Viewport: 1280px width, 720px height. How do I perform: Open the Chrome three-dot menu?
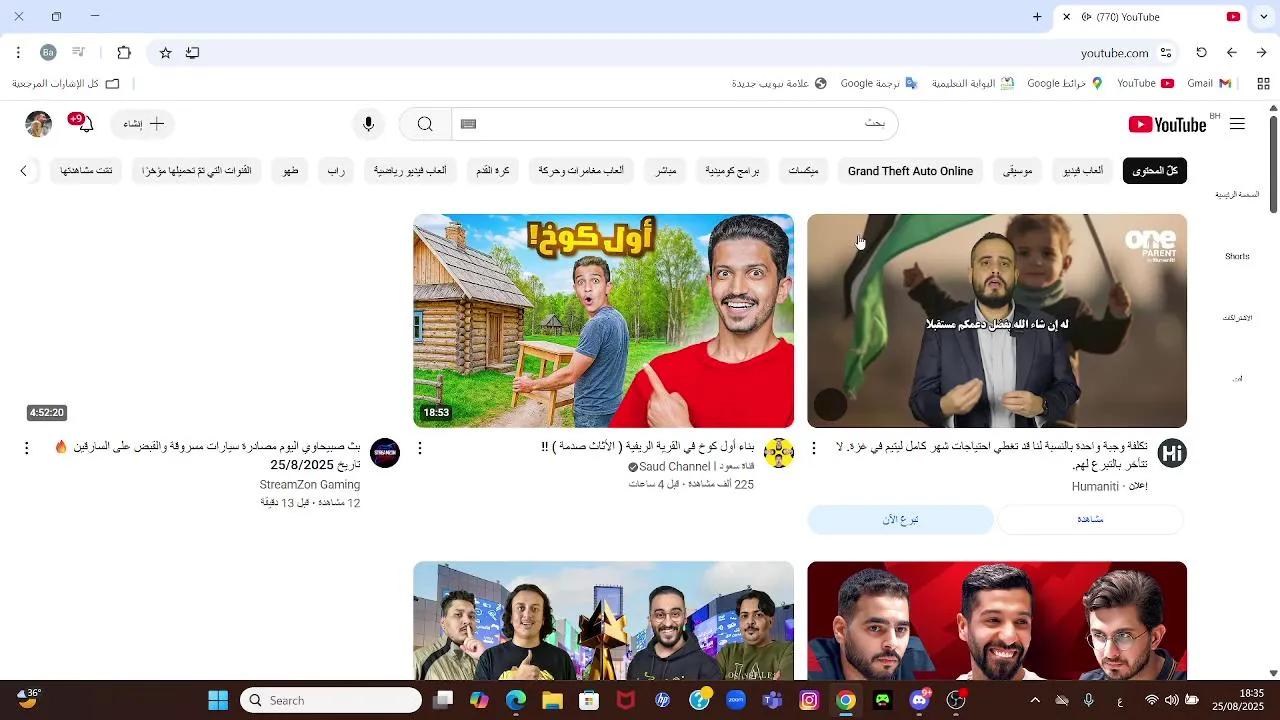[18, 53]
